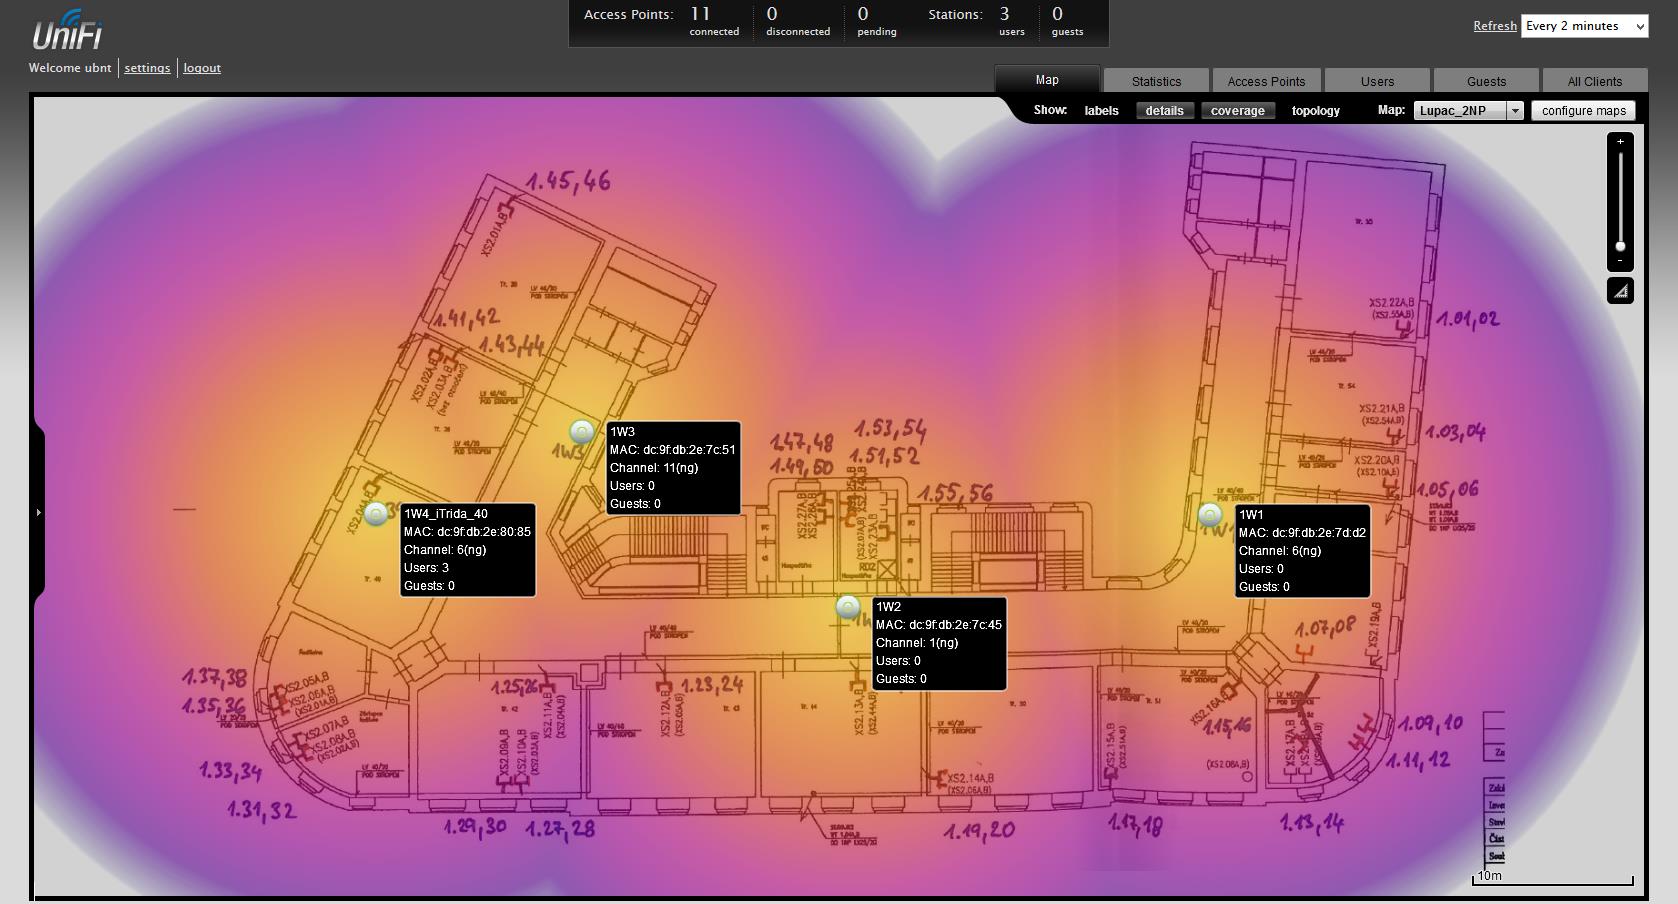Select the 1W1 access point icon
1678x904 pixels.
point(1210,515)
